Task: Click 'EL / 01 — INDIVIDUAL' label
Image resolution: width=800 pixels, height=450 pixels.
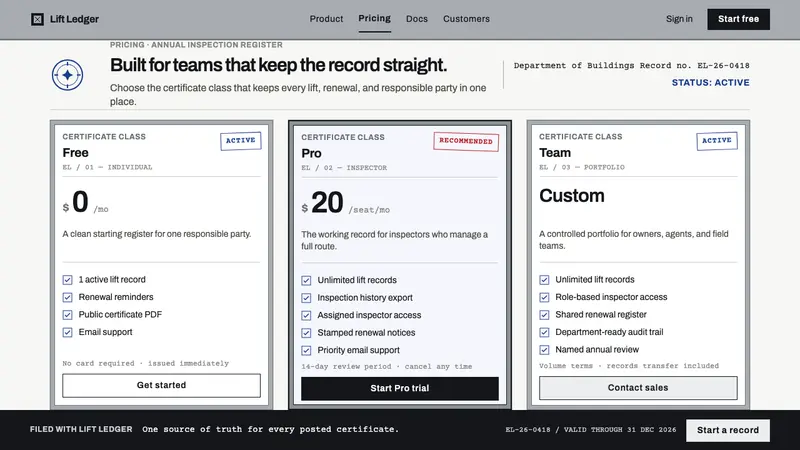Action: (x=108, y=167)
